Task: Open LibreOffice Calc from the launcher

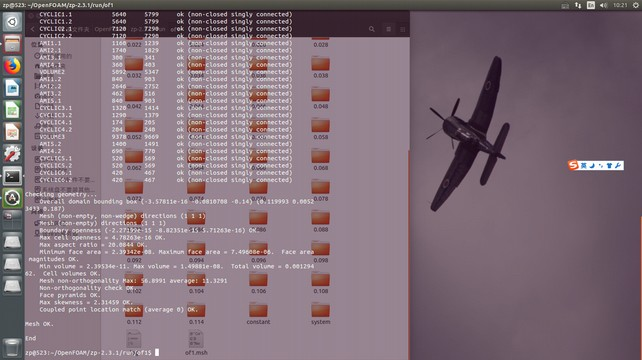Action: pos(12,110)
